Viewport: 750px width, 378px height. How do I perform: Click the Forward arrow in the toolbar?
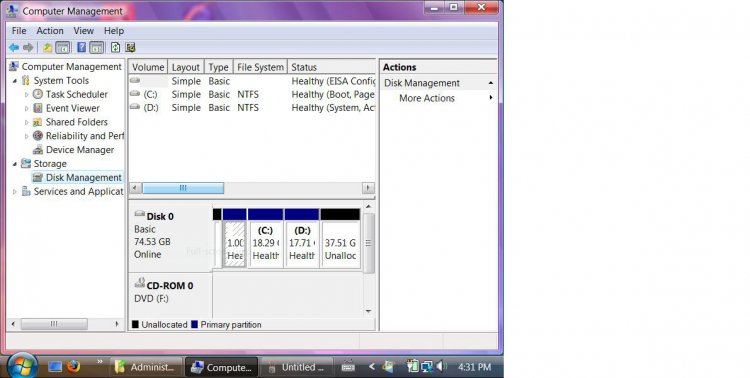(28, 47)
